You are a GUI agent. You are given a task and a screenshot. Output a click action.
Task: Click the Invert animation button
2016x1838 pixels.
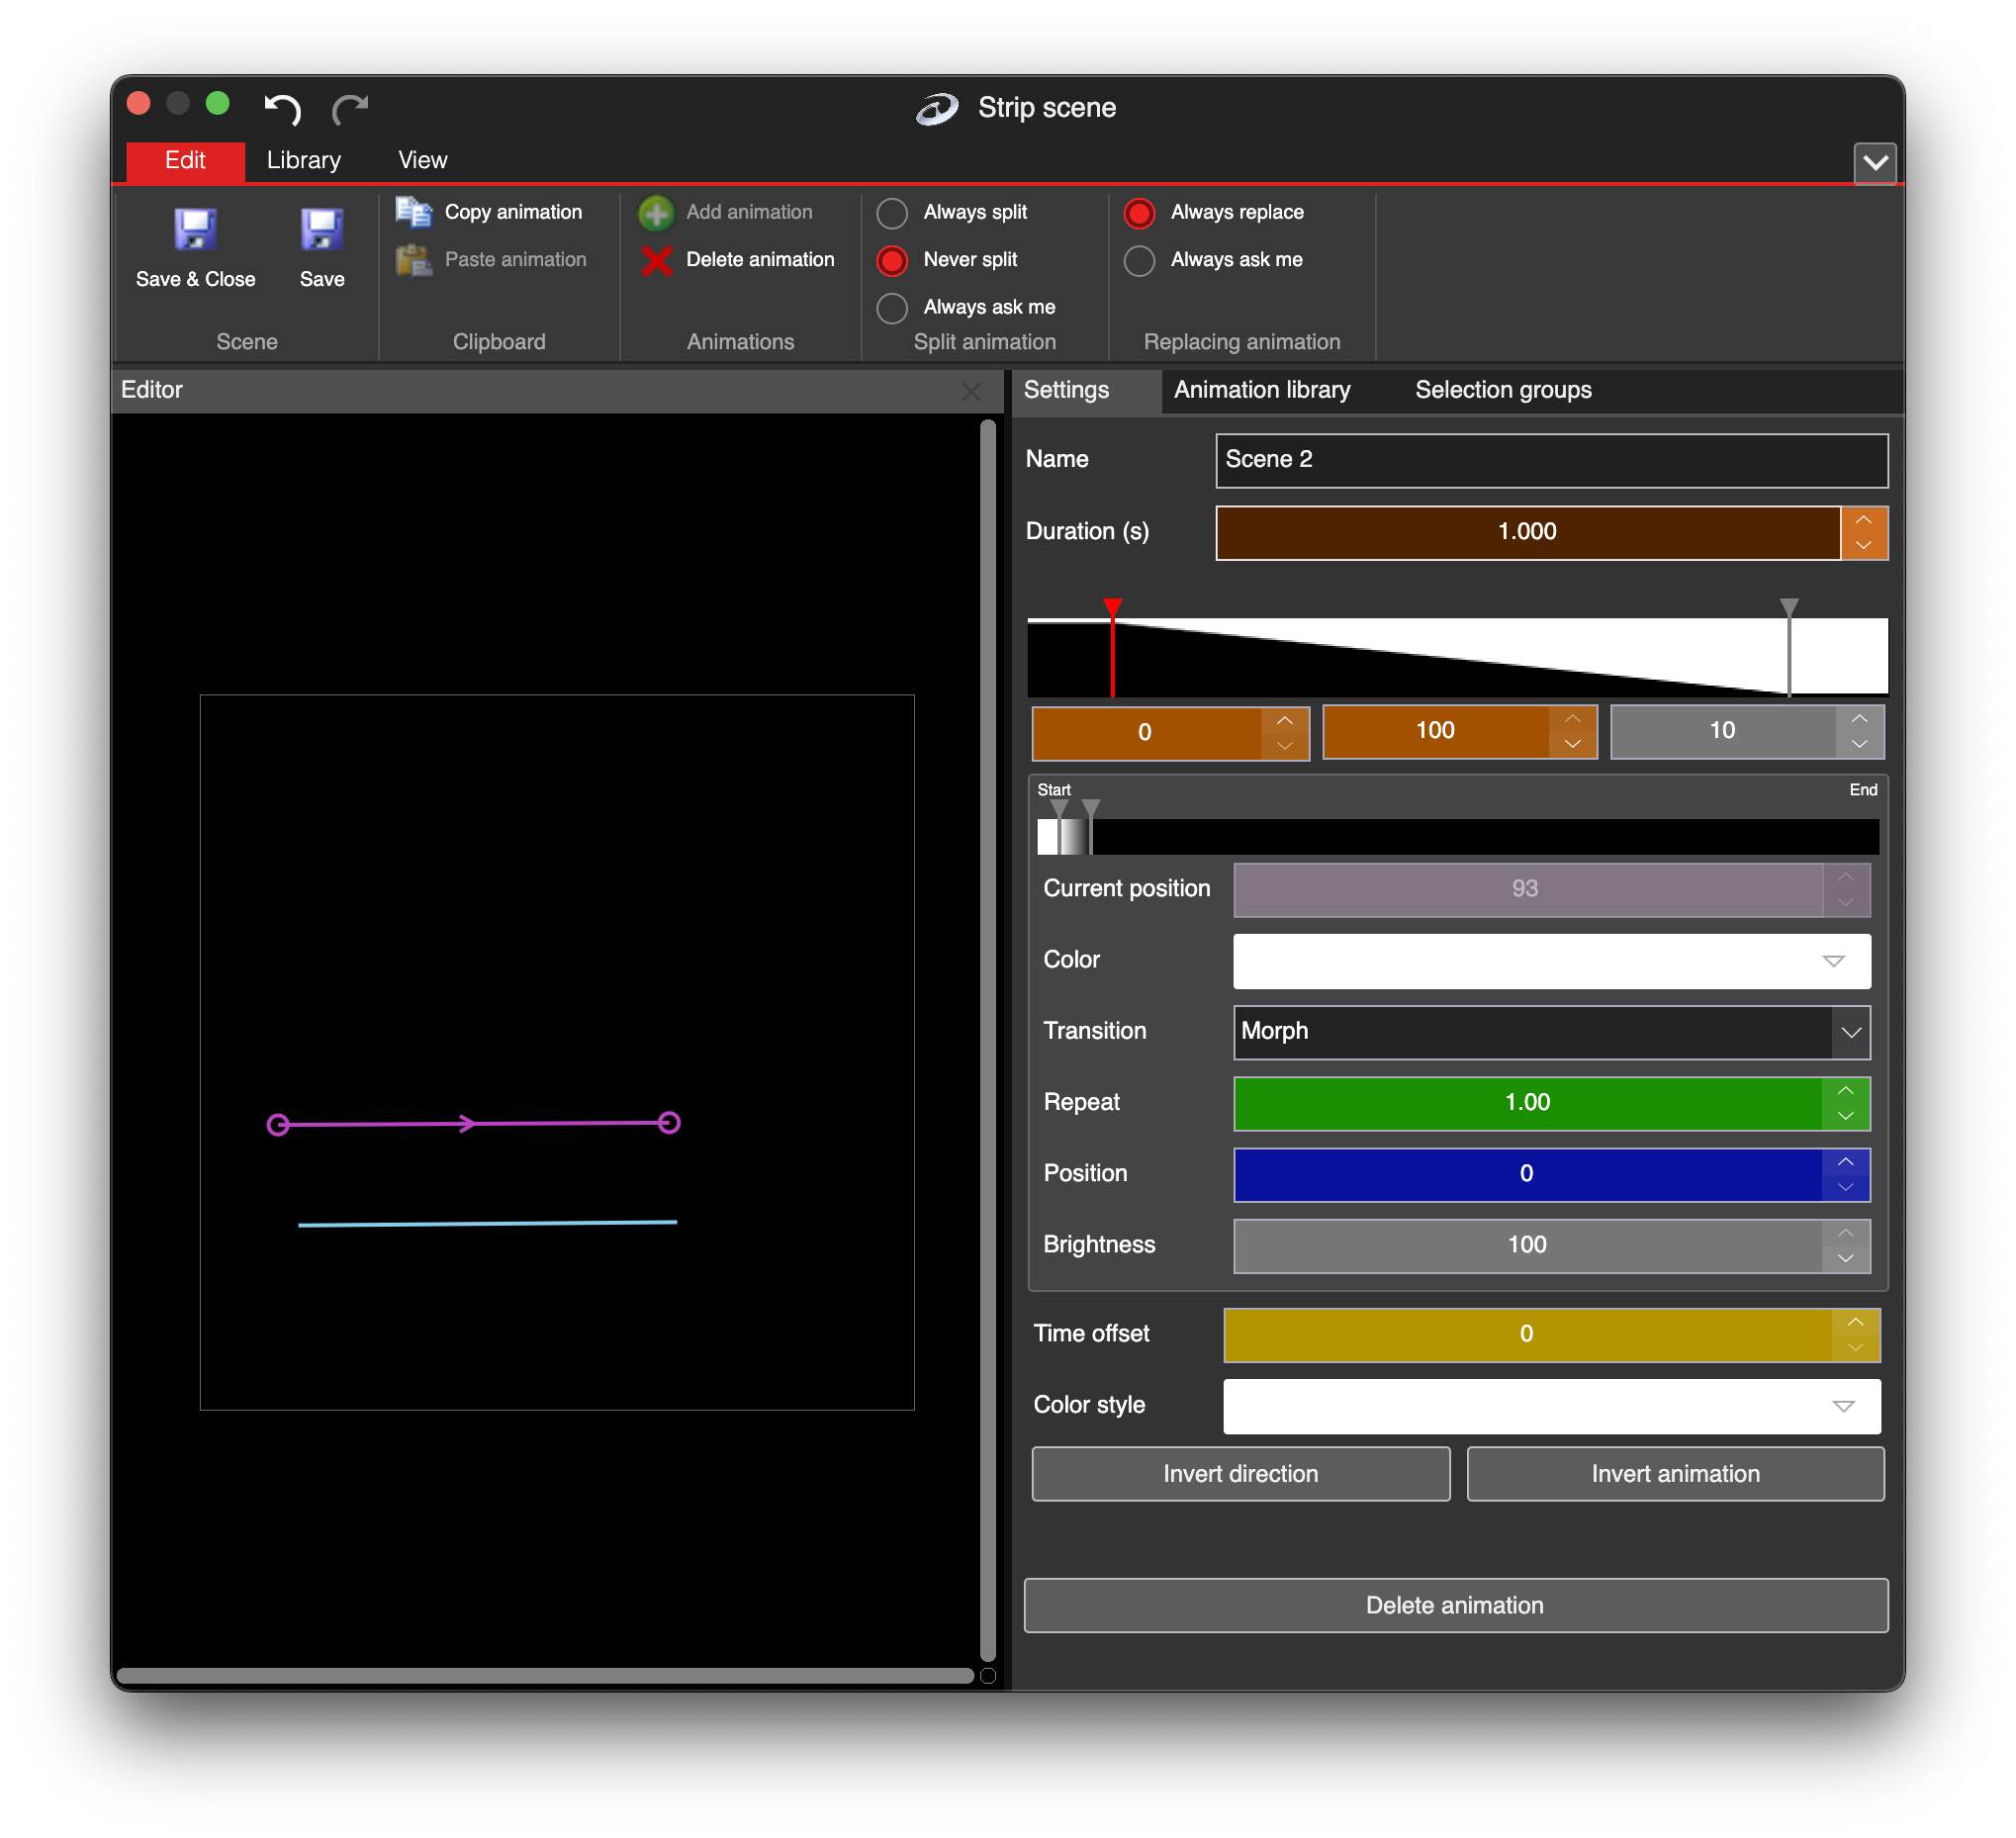point(1675,1474)
